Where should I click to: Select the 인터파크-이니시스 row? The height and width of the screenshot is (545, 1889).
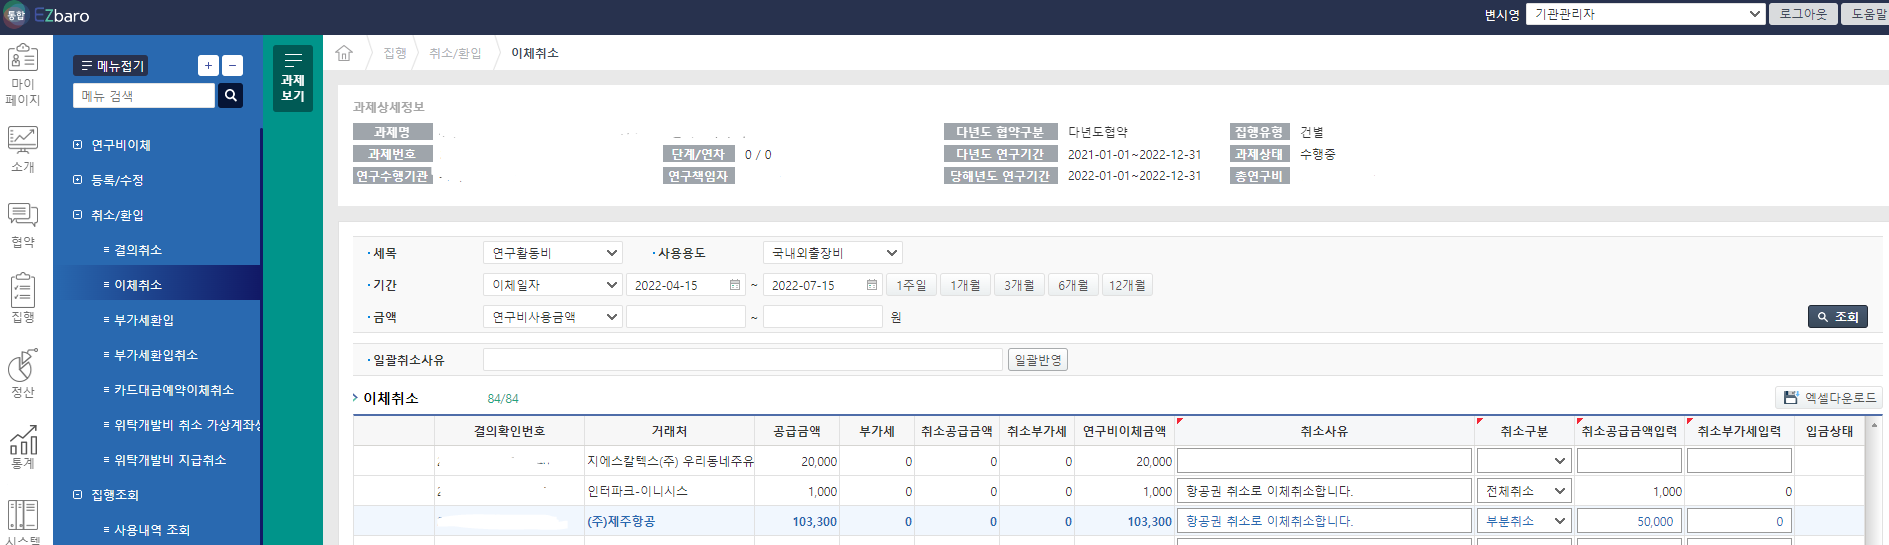1108,491
